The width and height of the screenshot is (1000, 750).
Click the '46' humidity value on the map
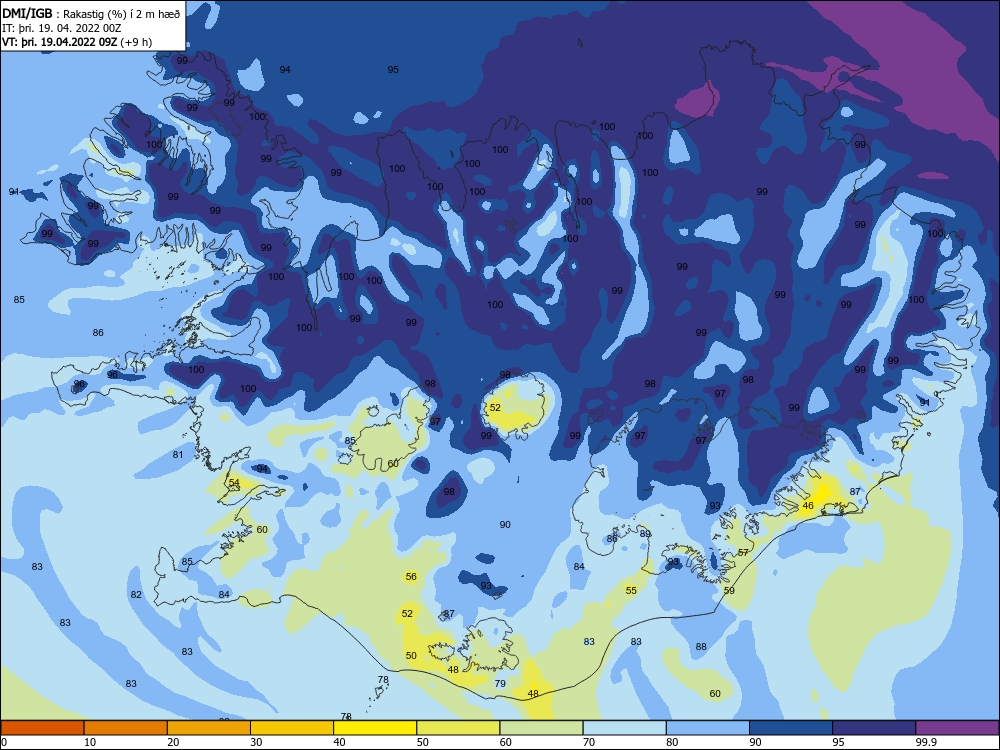[808, 506]
